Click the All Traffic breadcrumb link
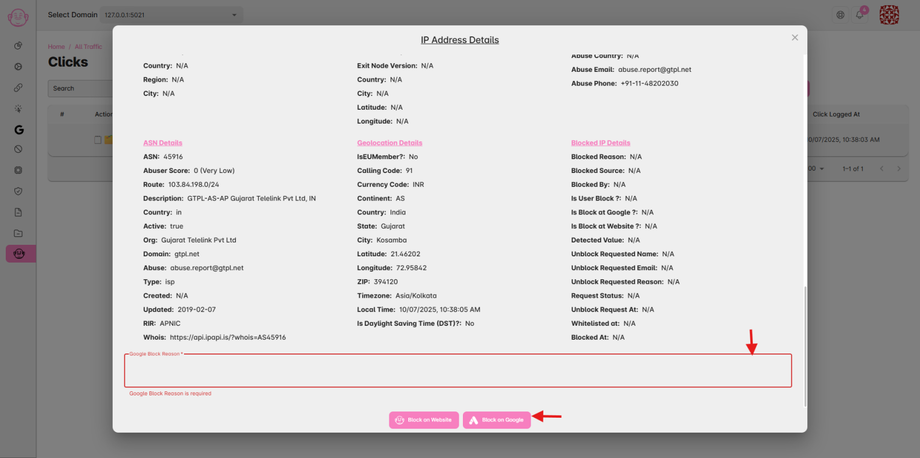Viewport: 920px width, 458px height. click(x=88, y=47)
